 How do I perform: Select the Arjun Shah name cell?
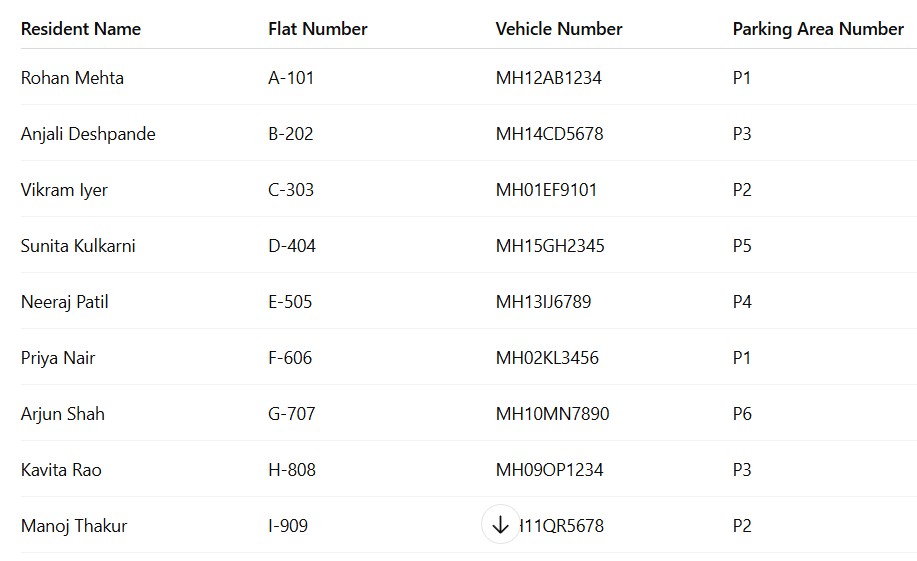point(63,414)
